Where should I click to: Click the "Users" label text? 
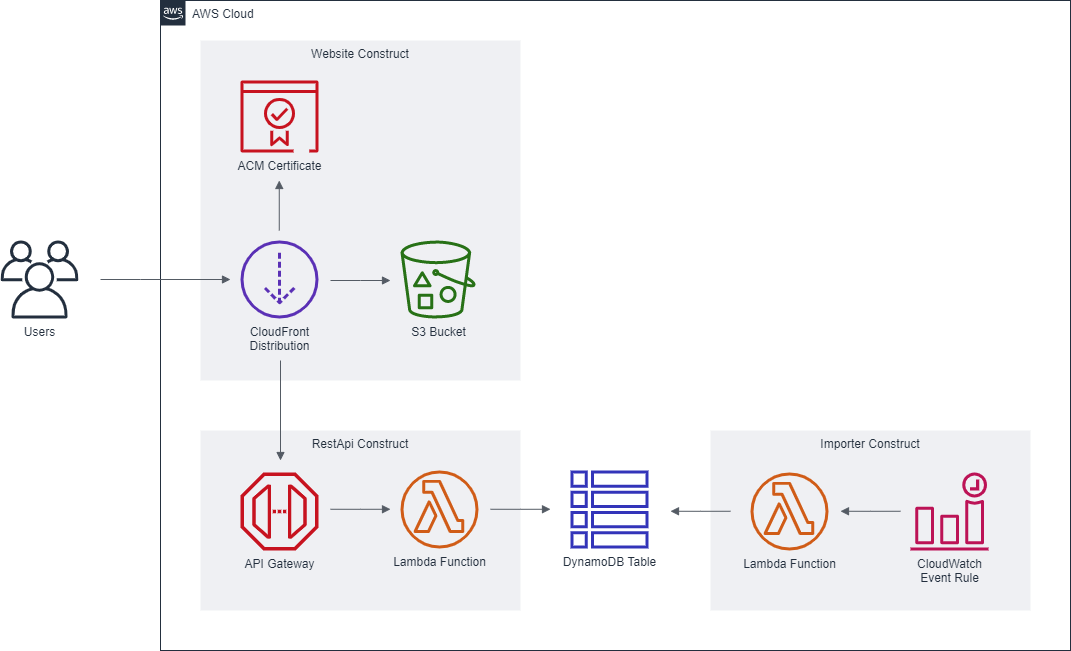click(x=40, y=331)
